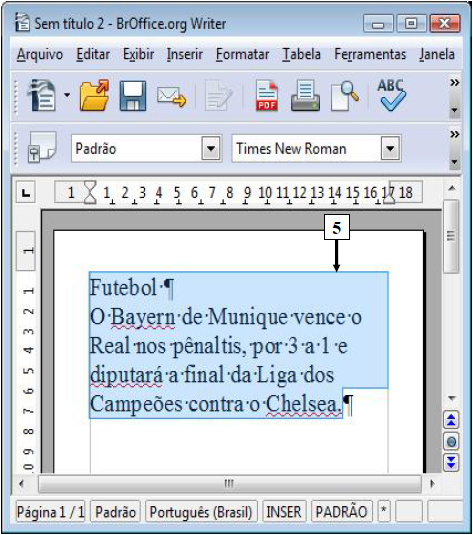Viewport: 473px width, 535px height.
Task: Click the printer icon
Action: [x=305, y=96]
